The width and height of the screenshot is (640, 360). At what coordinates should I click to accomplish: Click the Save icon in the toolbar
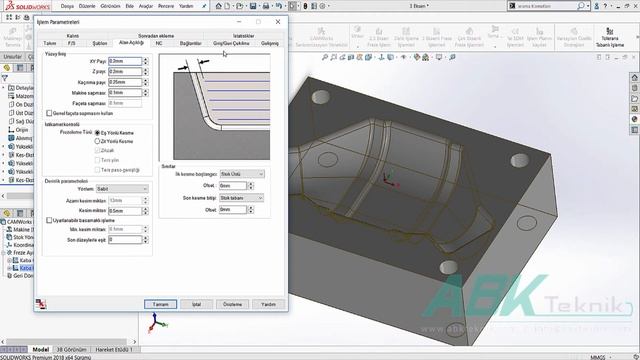point(253,6)
